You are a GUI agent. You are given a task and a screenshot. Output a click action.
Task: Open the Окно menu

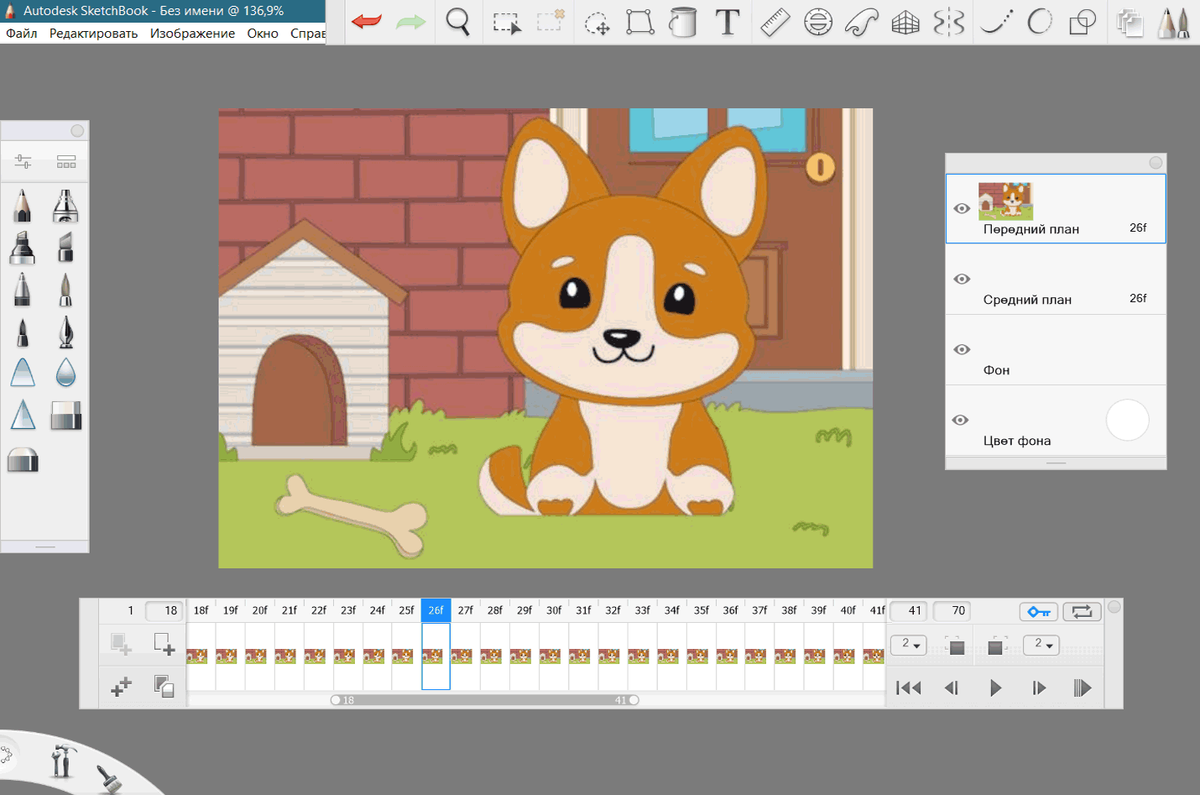263,33
